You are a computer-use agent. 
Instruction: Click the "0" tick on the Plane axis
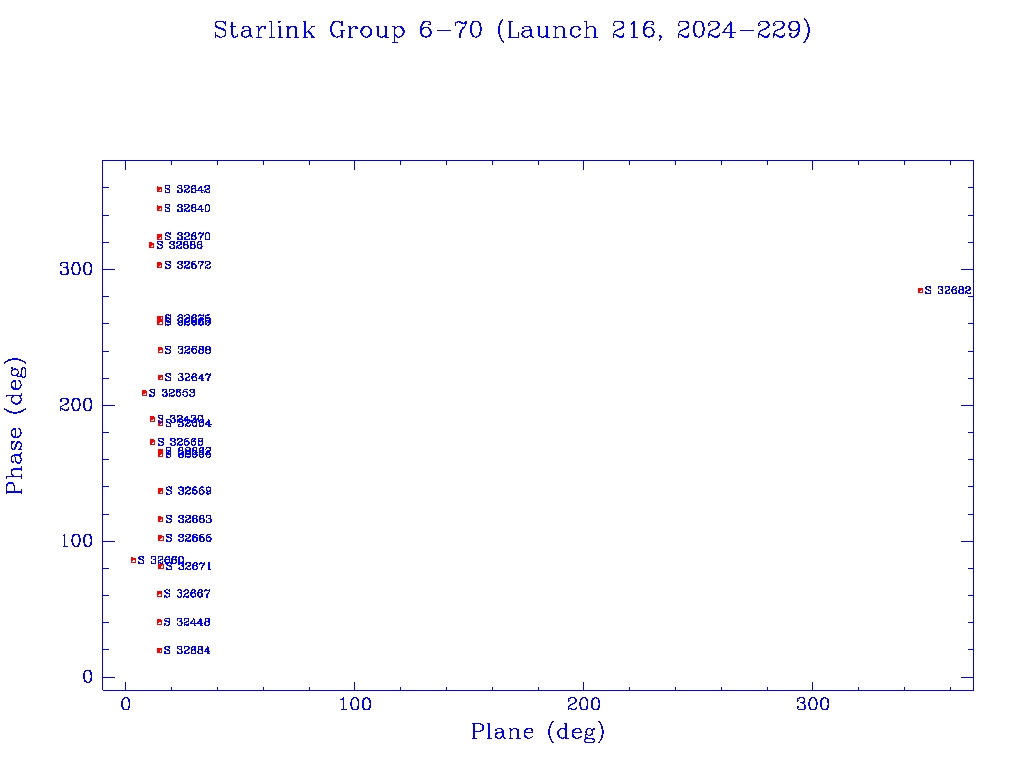click(125, 704)
